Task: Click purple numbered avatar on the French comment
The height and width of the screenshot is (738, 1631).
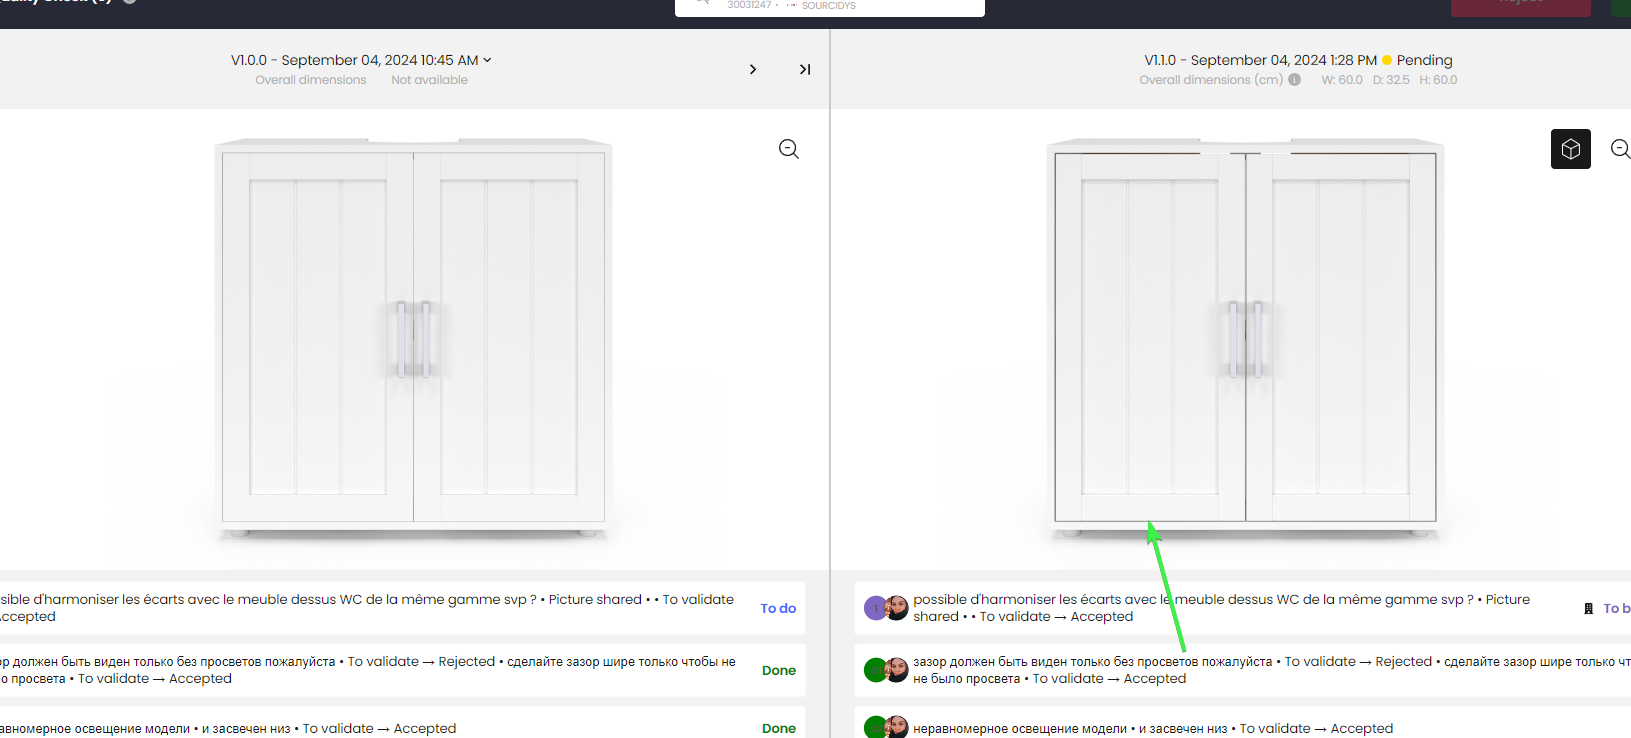Action: pos(875,608)
